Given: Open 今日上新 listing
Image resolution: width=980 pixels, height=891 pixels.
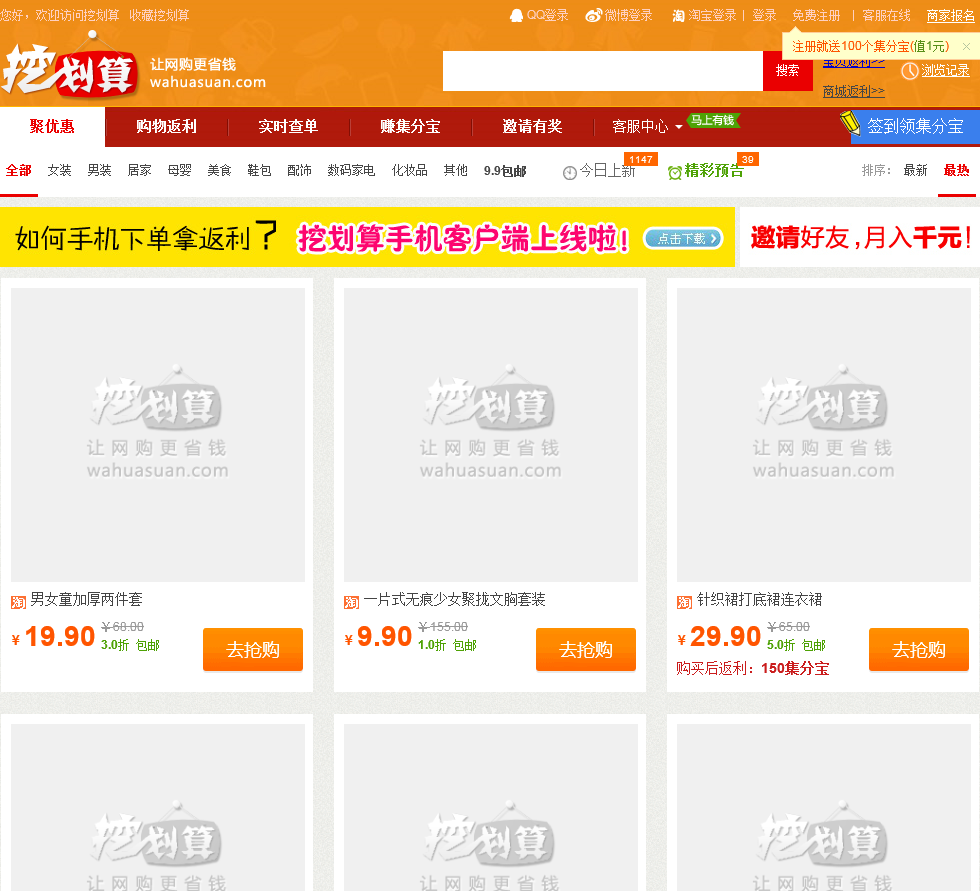Looking at the screenshot, I should (607, 170).
